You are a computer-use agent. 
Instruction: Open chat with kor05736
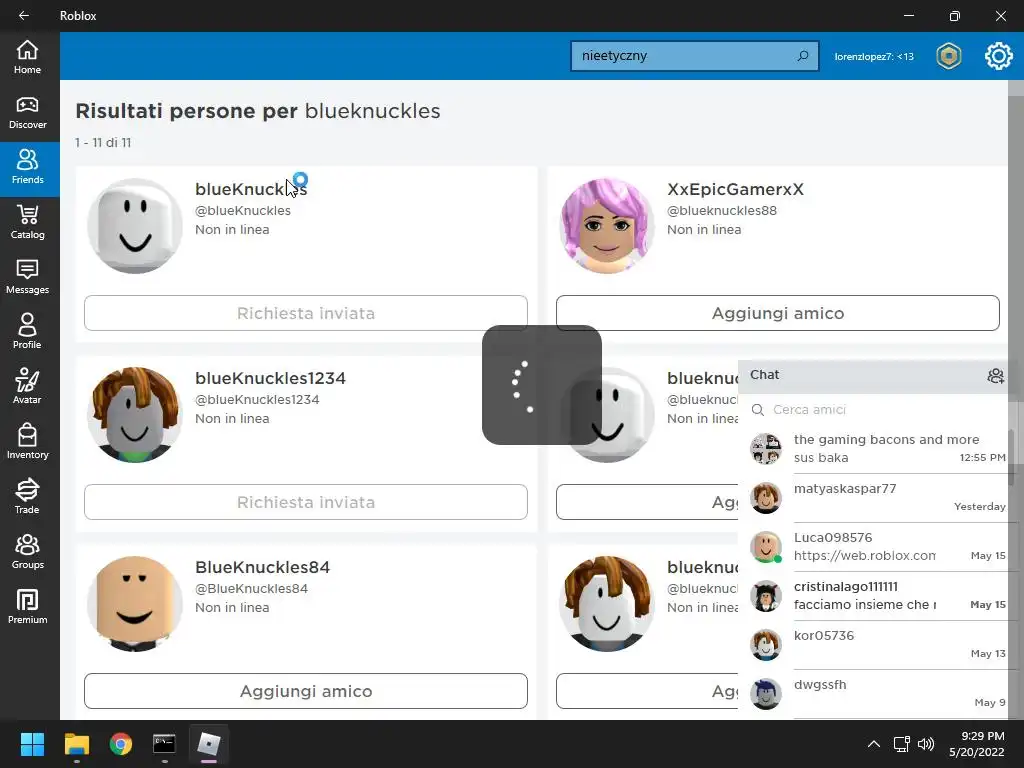click(x=877, y=645)
